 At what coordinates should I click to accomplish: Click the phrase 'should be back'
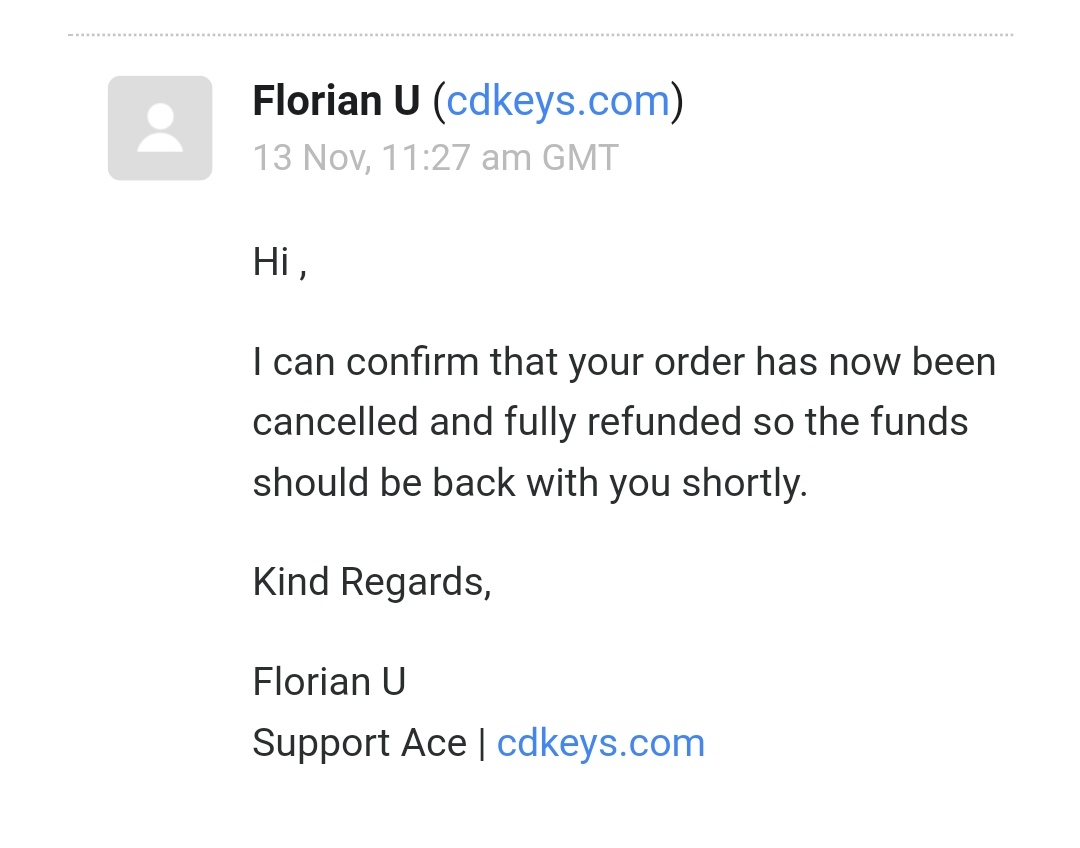384,482
